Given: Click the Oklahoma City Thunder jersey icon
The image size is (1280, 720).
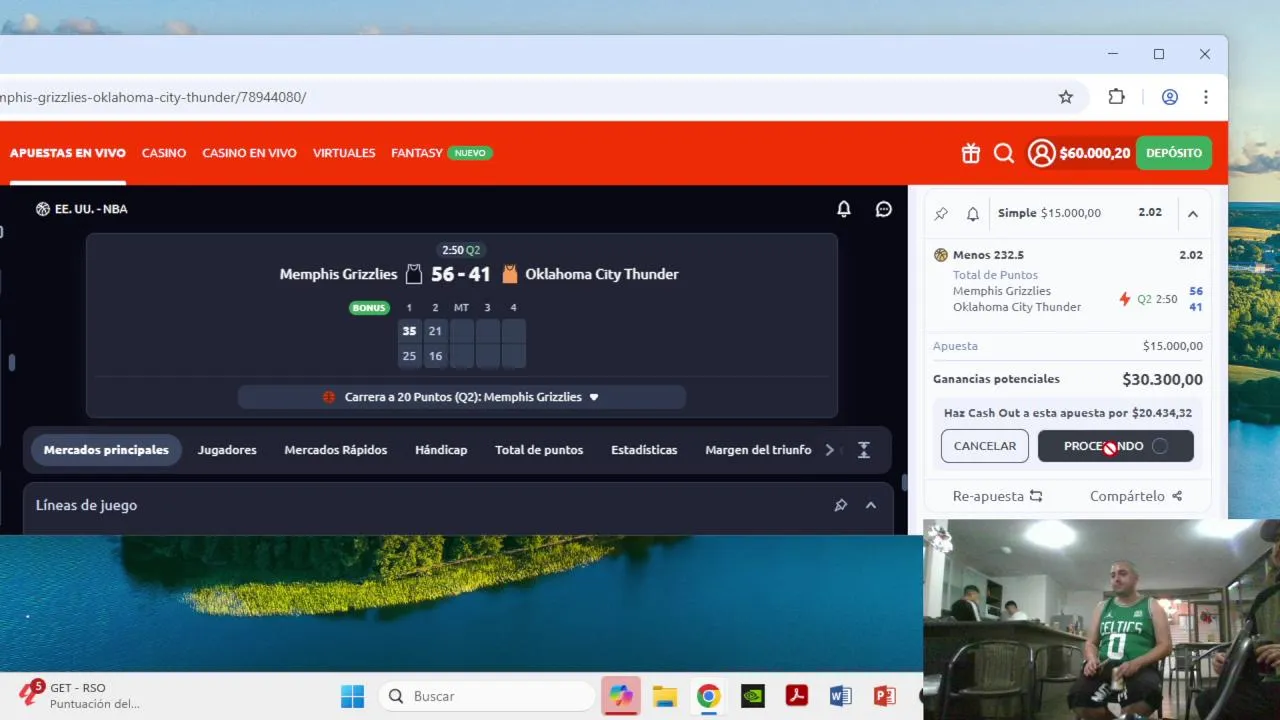Looking at the screenshot, I should pyautogui.click(x=510, y=274).
